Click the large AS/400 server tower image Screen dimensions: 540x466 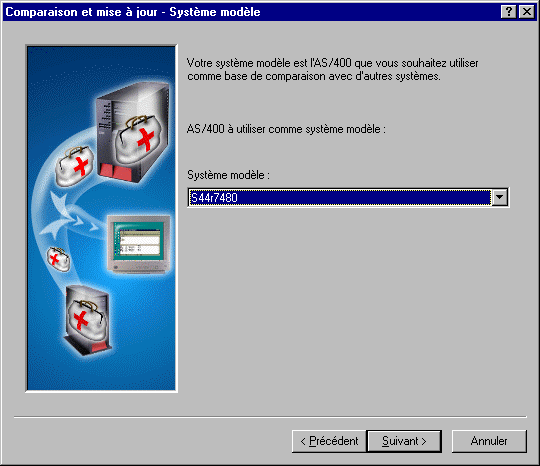click(133, 133)
